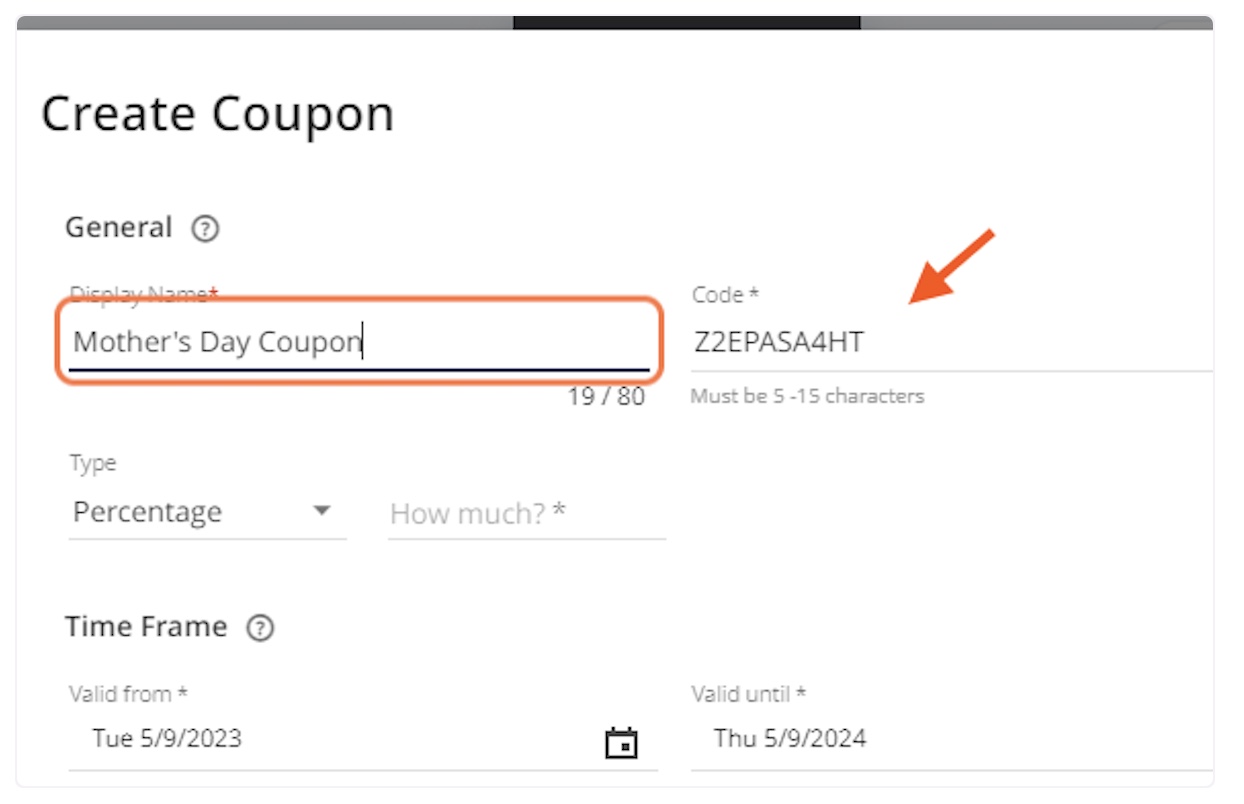Click into the Display Name text field
The image size is (1244, 804).
pyautogui.click(x=359, y=342)
